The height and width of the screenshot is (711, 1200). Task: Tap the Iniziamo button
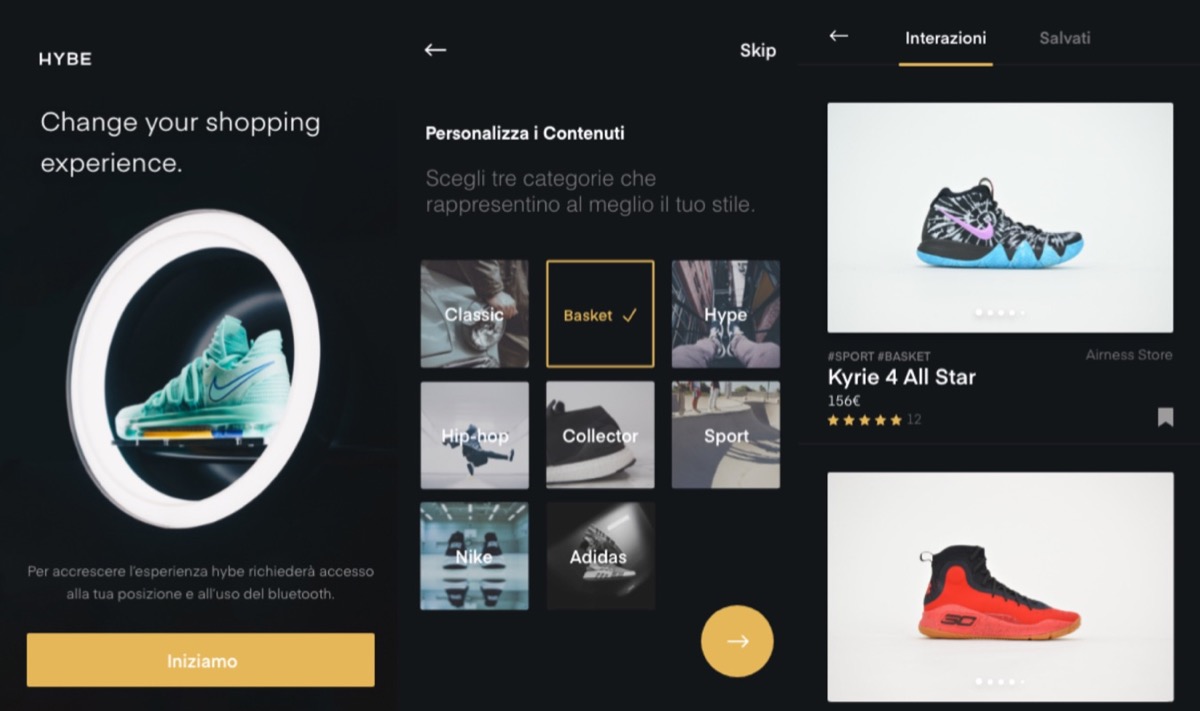(x=201, y=660)
